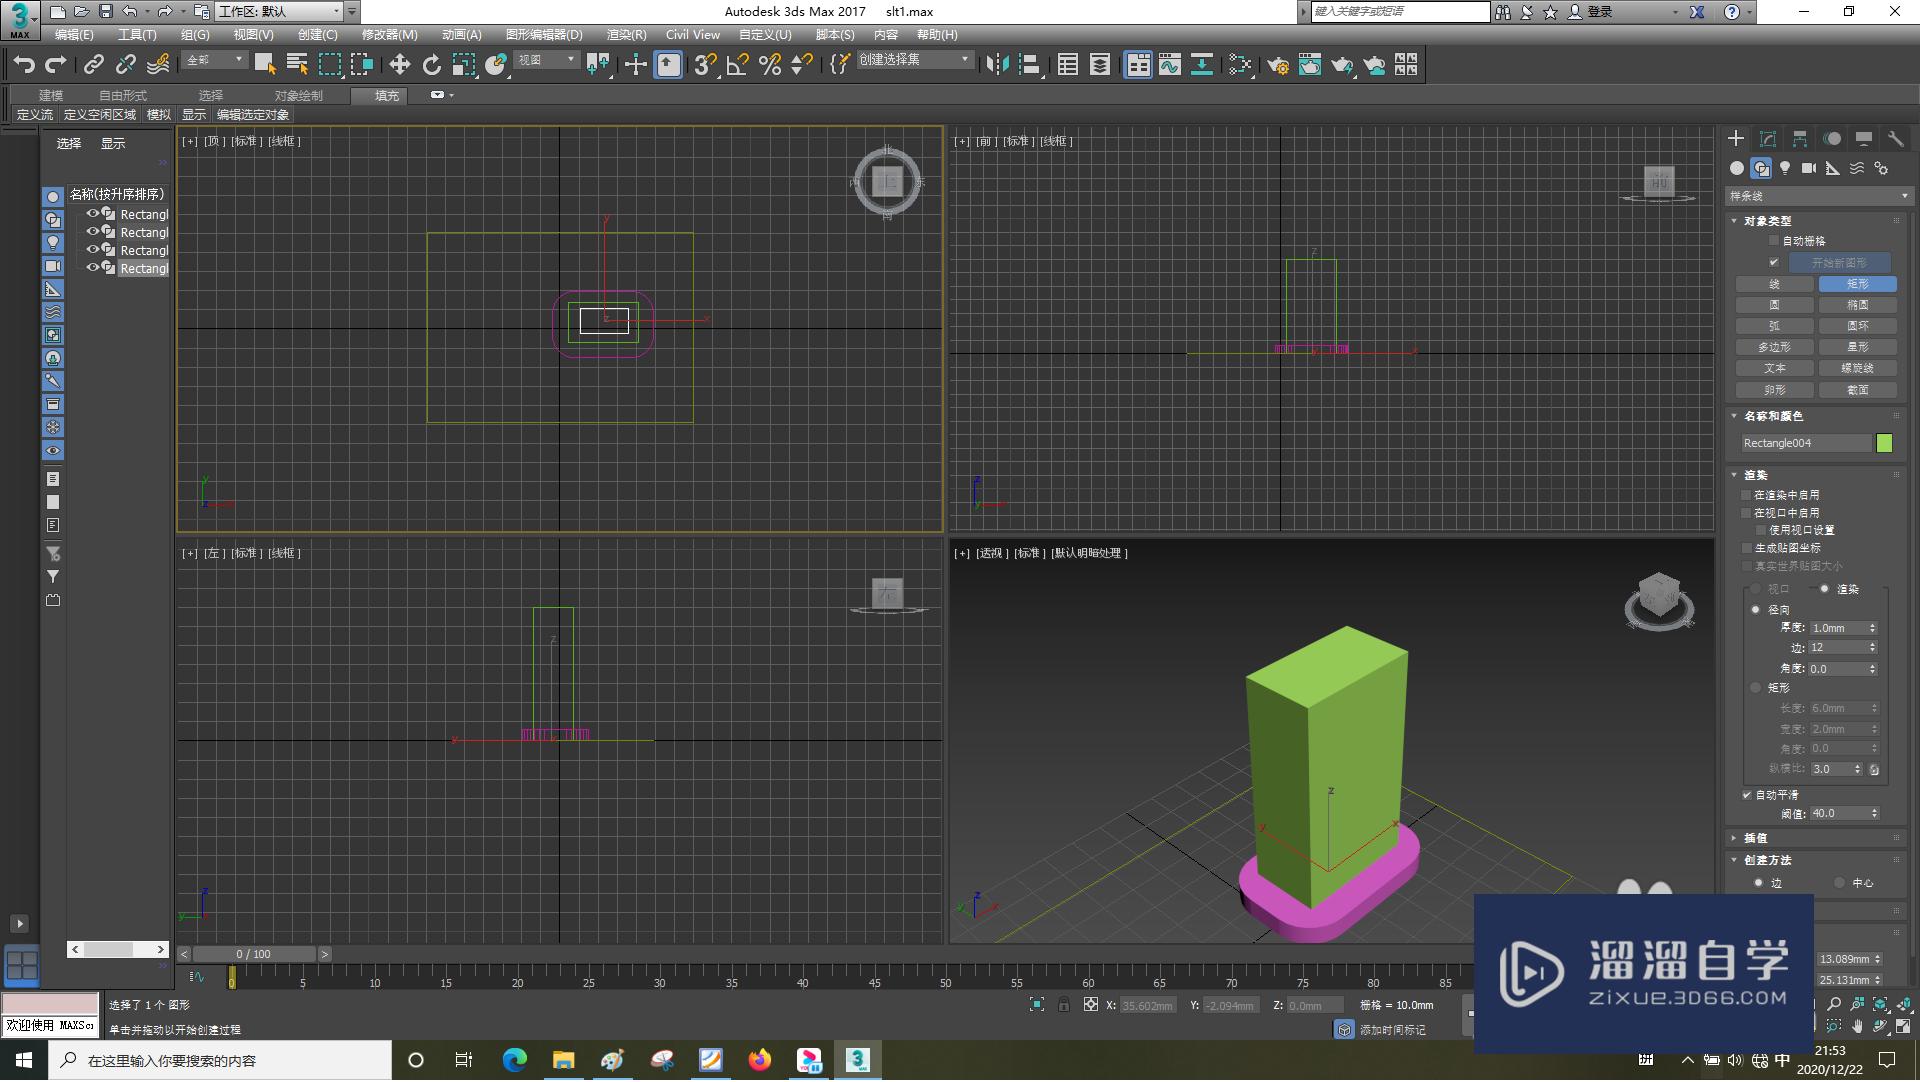Enable the 自动栅格 checkbox
This screenshot has height=1082, width=1920.
tap(1774, 241)
